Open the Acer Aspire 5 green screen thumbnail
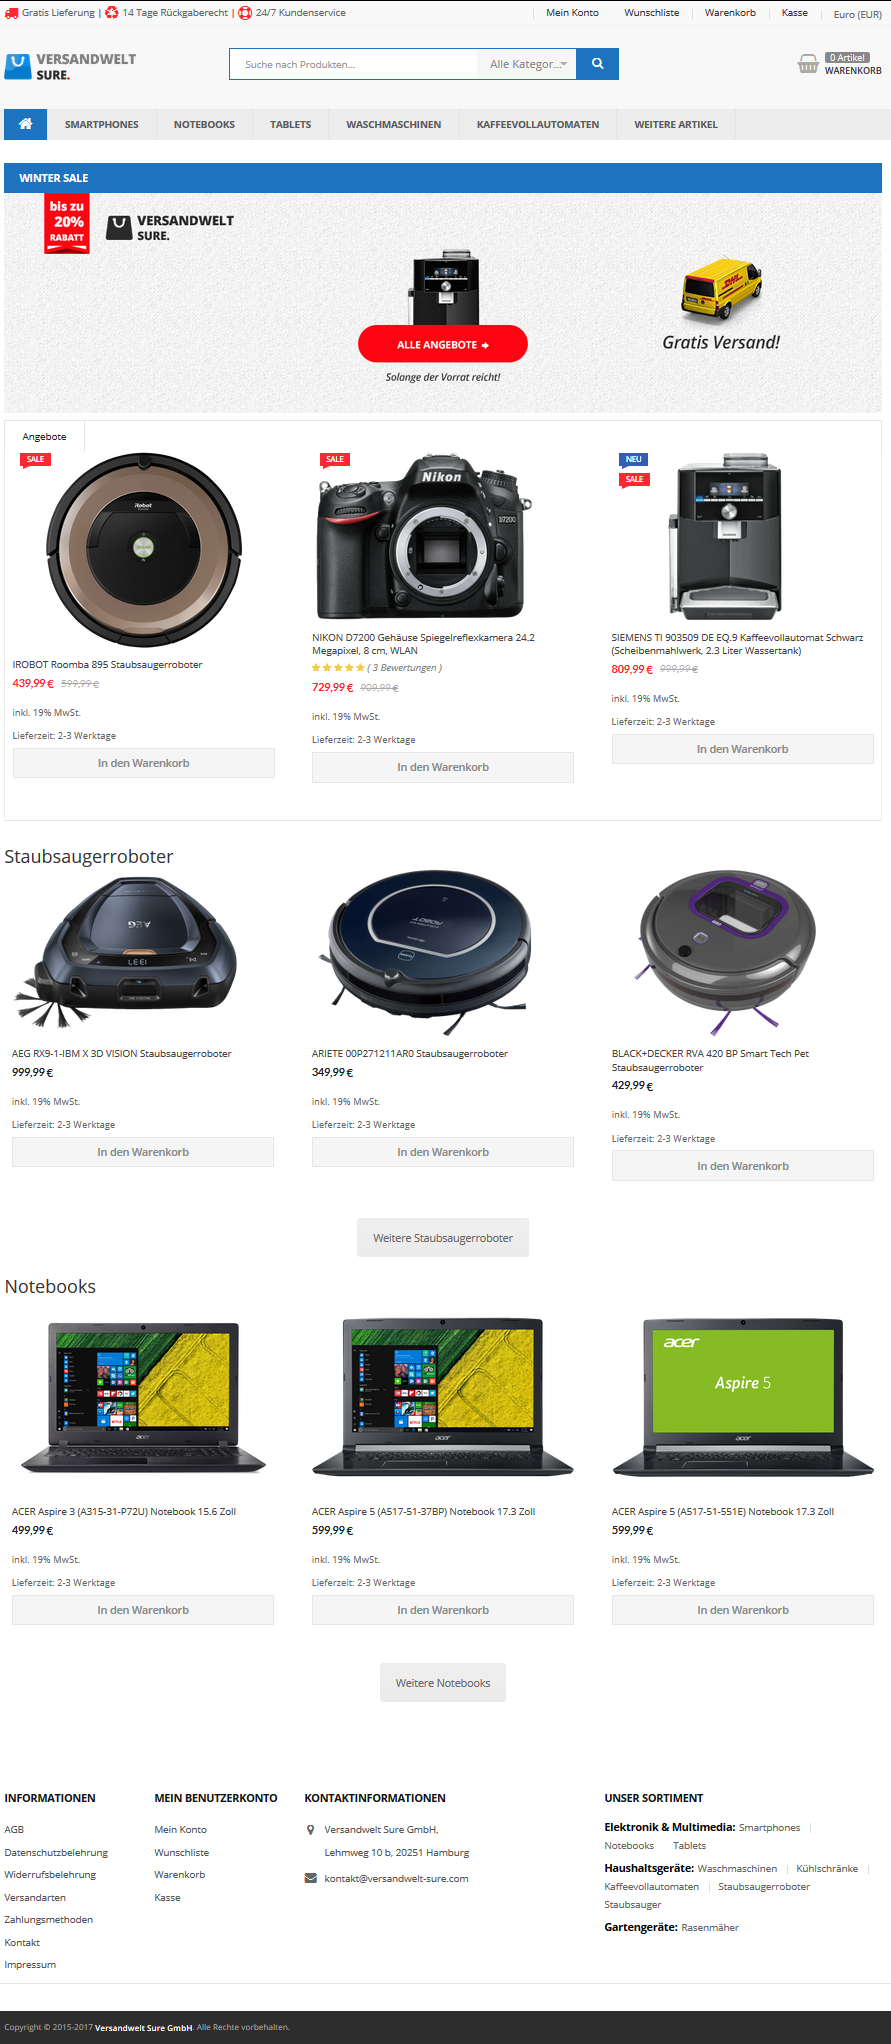This screenshot has width=891, height=2044. point(743,1398)
